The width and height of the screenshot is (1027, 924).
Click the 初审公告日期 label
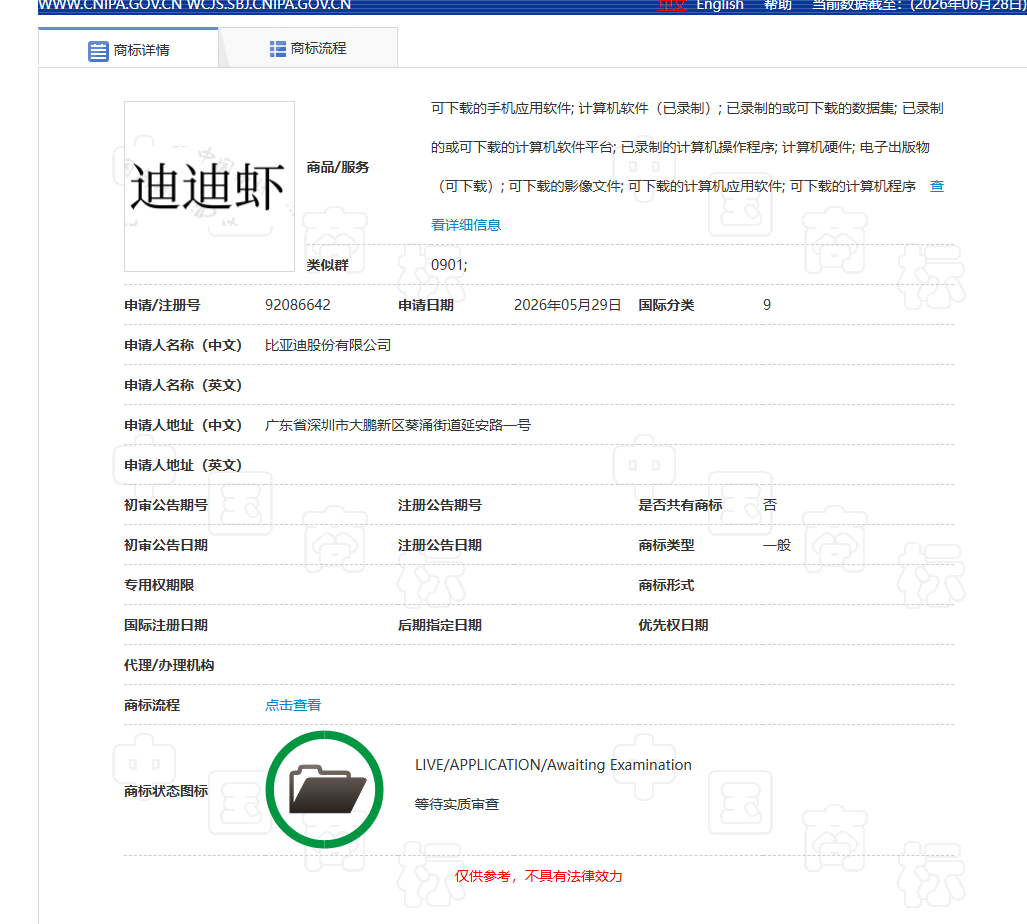(166, 545)
